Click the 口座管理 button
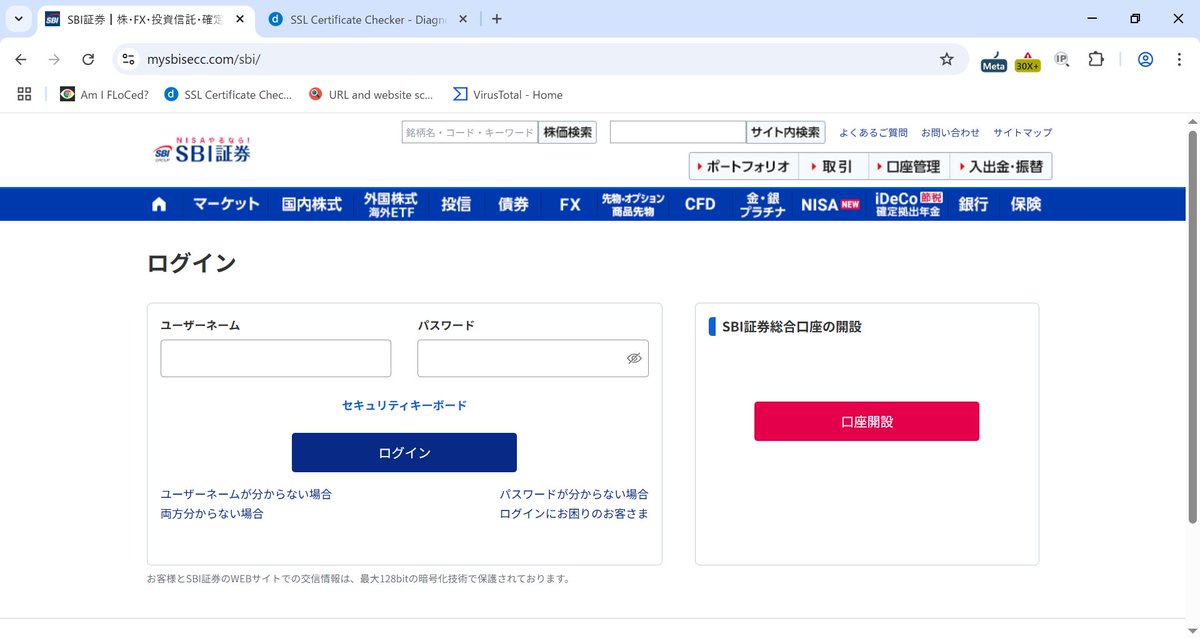 pyautogui.click(x=907, y=166)
